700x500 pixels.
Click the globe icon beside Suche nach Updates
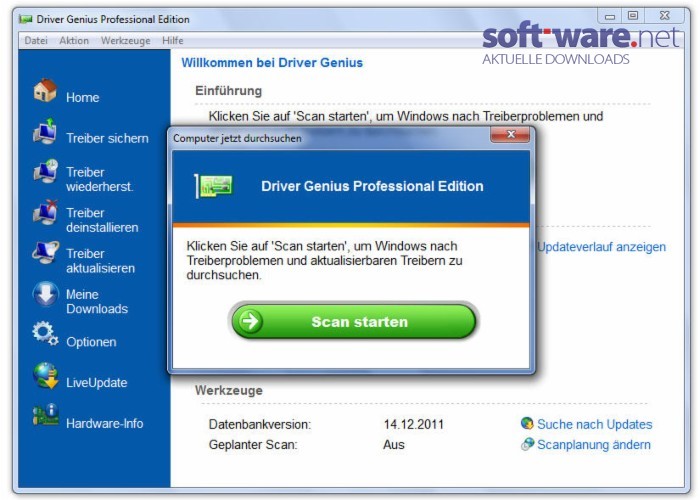pyautogui.click(x=527, y=423)
